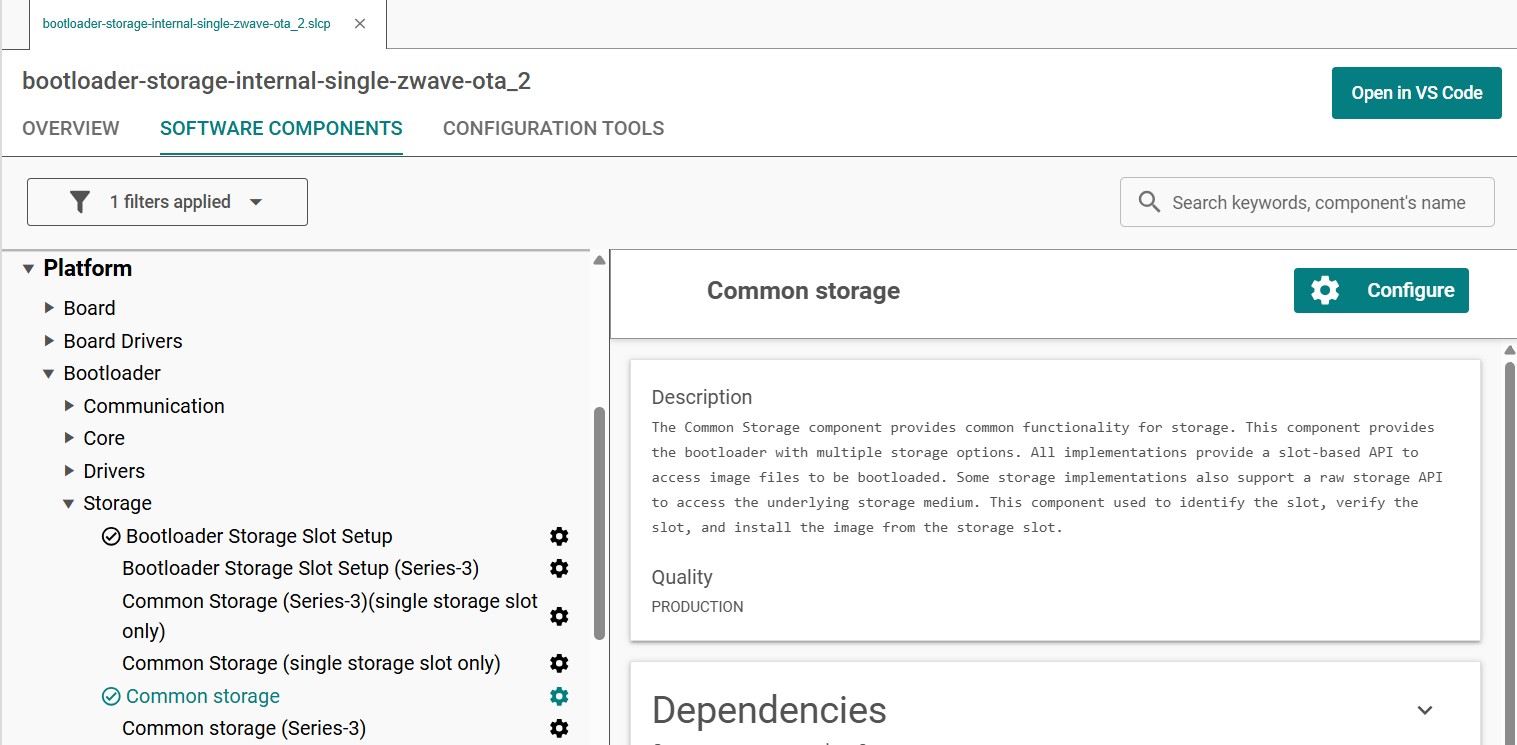Close the .slcp file tab
1517x745 pixels.
click(x=361, y=23)
